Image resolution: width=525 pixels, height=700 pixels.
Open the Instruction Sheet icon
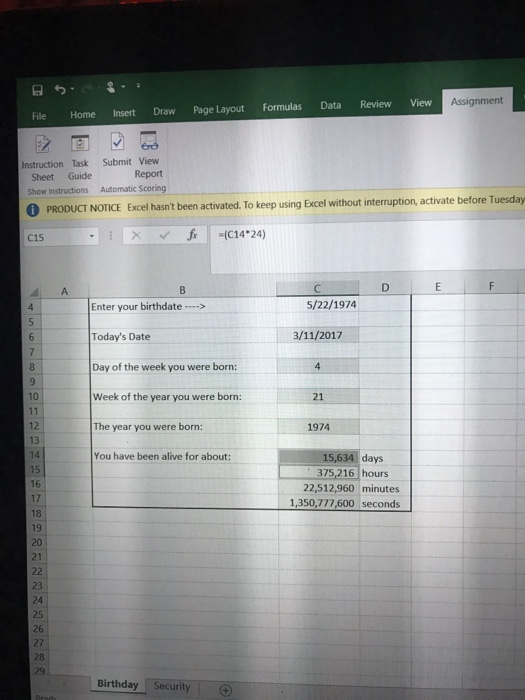(43, 145)
